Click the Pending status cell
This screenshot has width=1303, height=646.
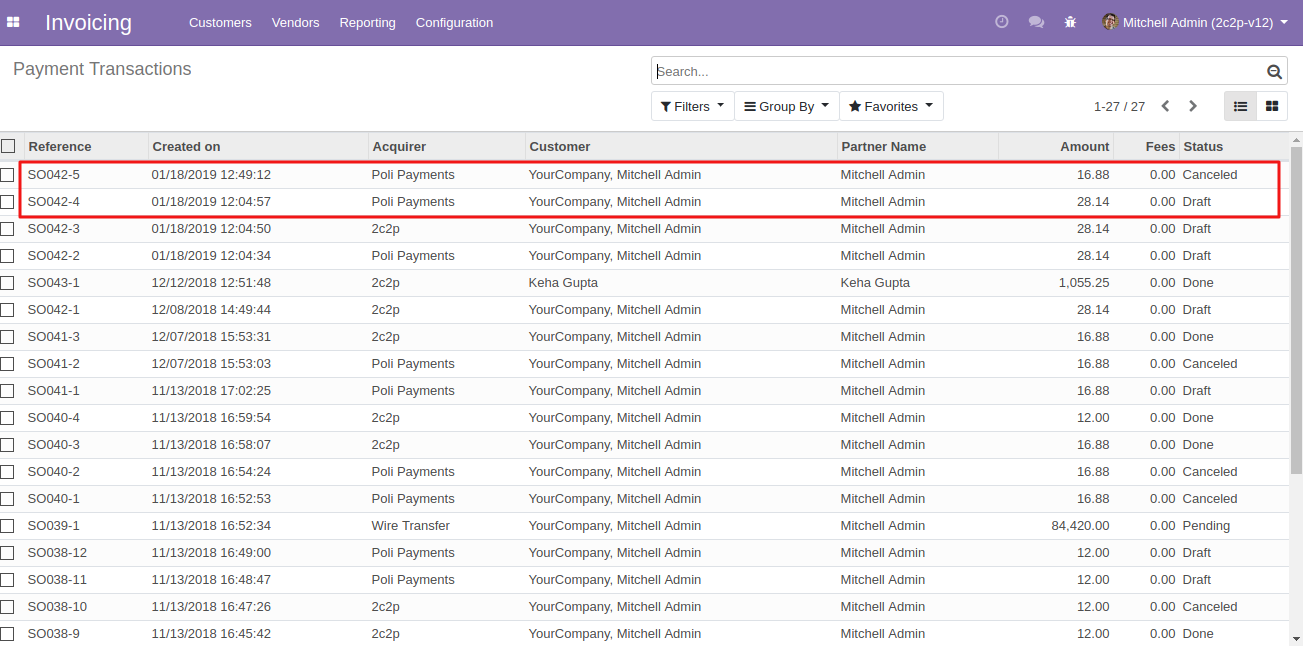[x=1206, y=526]
